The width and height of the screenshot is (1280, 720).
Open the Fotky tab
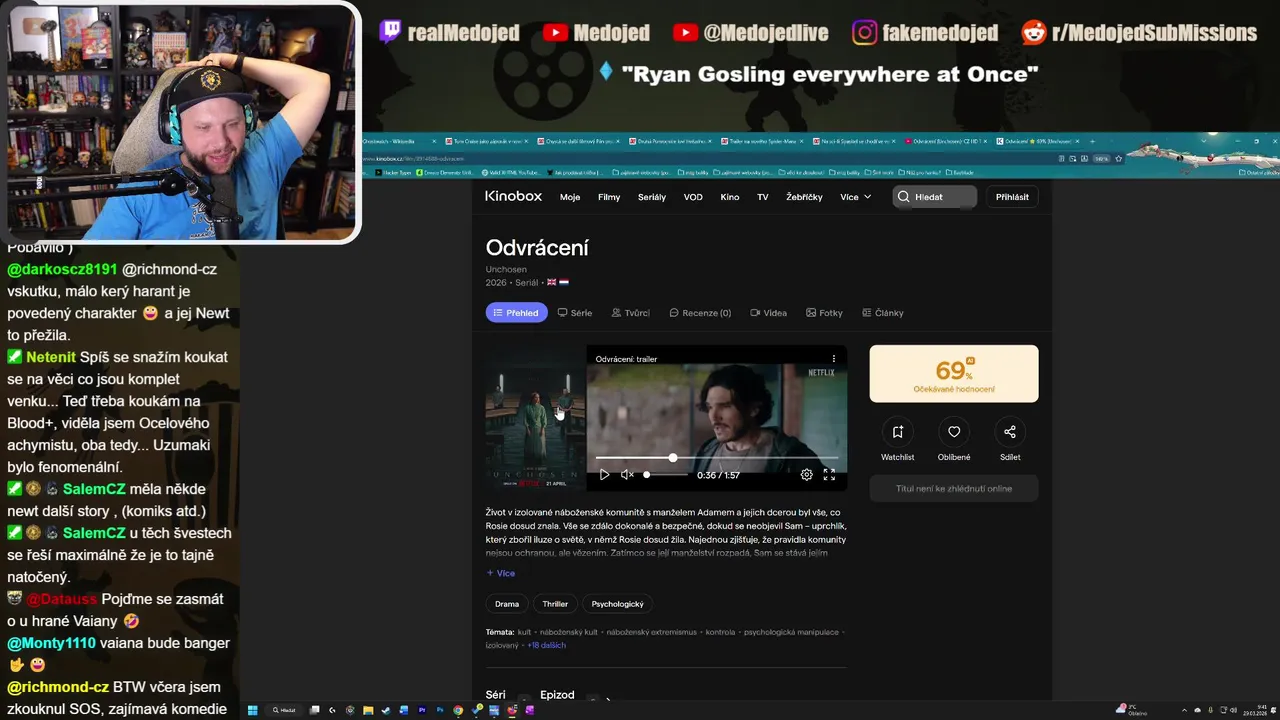pyautogui.click(x=824, y=313)
